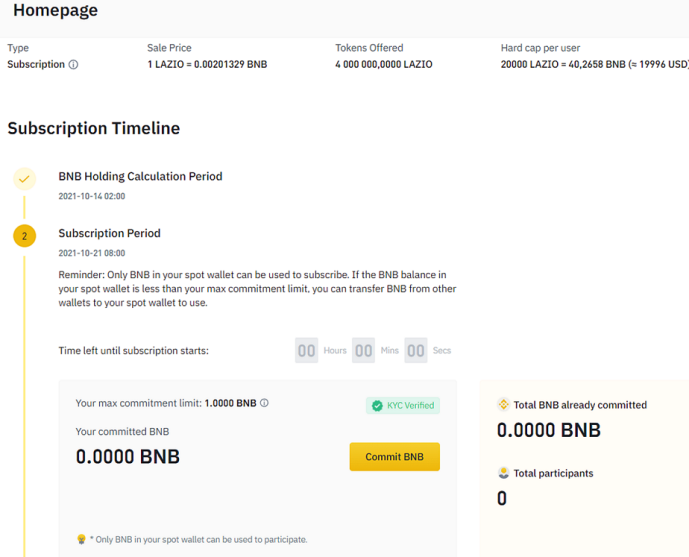Click the checkmark icon for BNB Holding Calculation Period

(x=25, y=179)
